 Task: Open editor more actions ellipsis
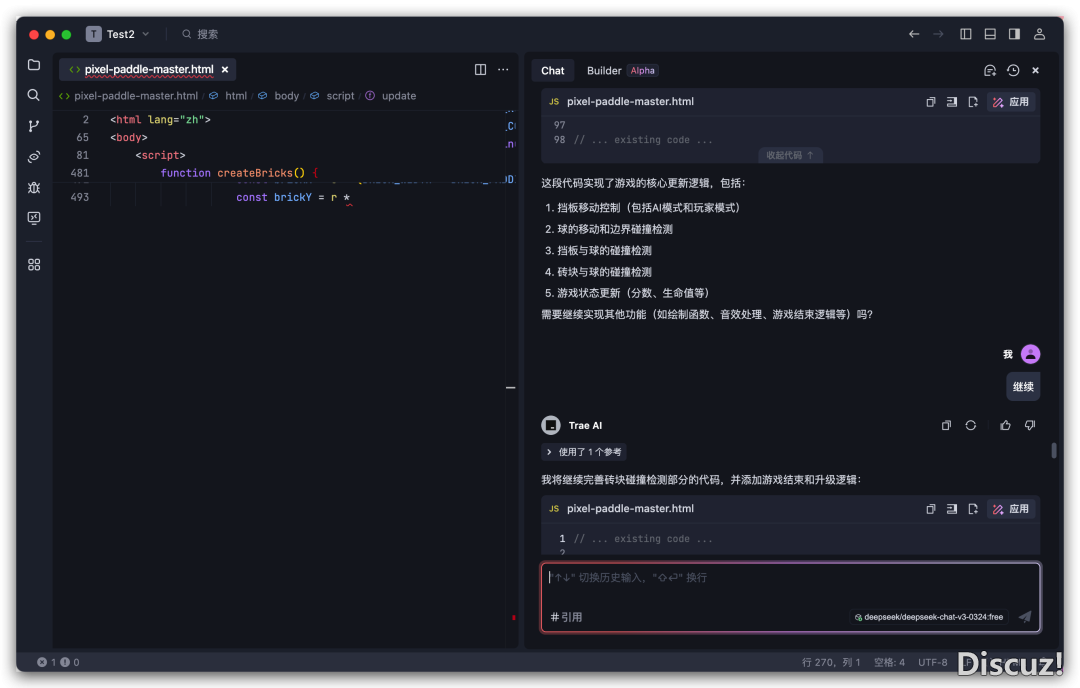503,70
